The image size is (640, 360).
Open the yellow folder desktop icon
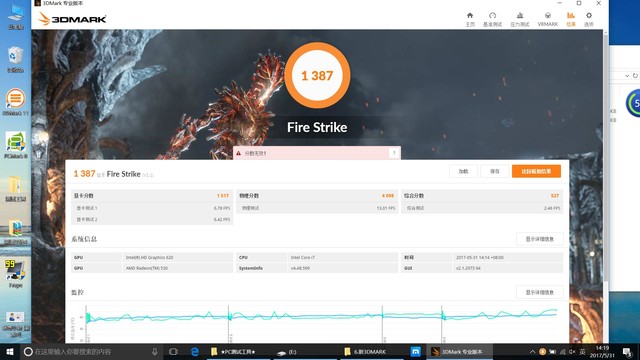16,189
